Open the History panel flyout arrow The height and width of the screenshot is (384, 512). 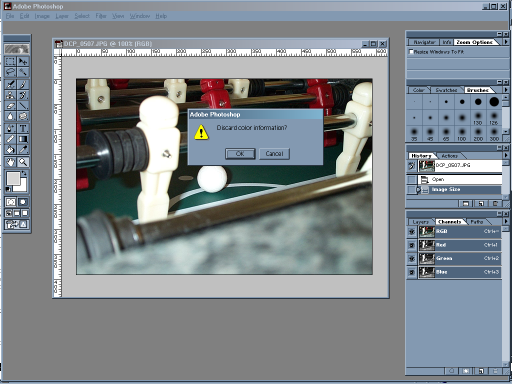[x=506, y=156]
